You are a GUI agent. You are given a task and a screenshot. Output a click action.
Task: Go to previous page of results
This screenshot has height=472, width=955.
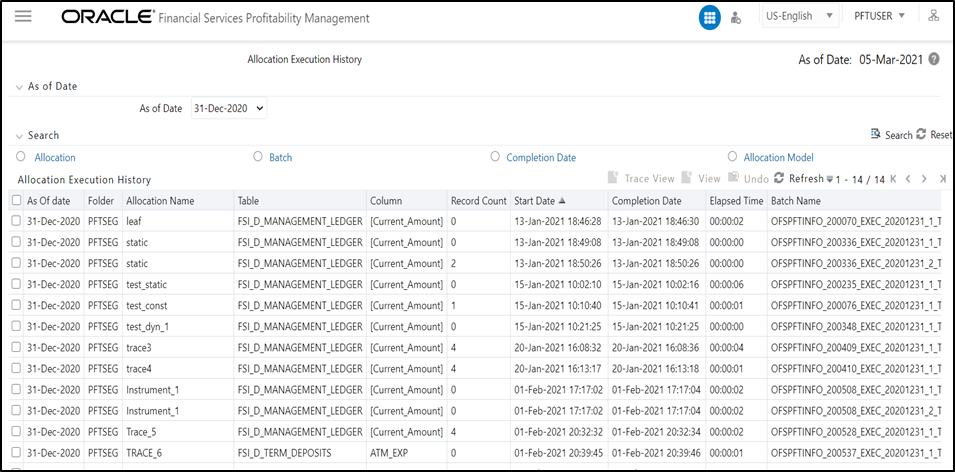coord(908,179)
